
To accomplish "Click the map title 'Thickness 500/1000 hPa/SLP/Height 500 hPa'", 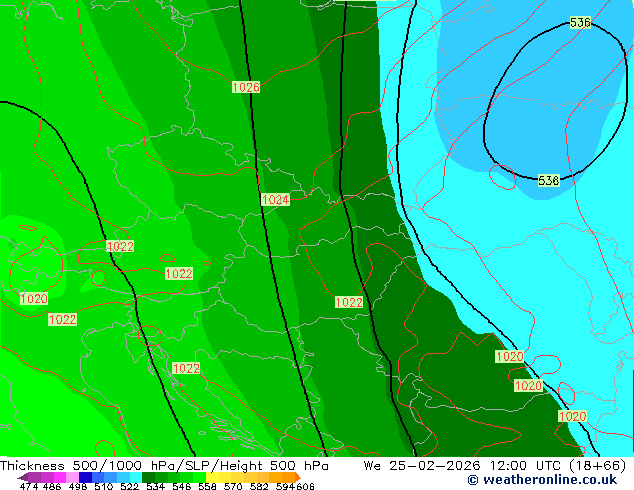I will [x=164, y=465].
